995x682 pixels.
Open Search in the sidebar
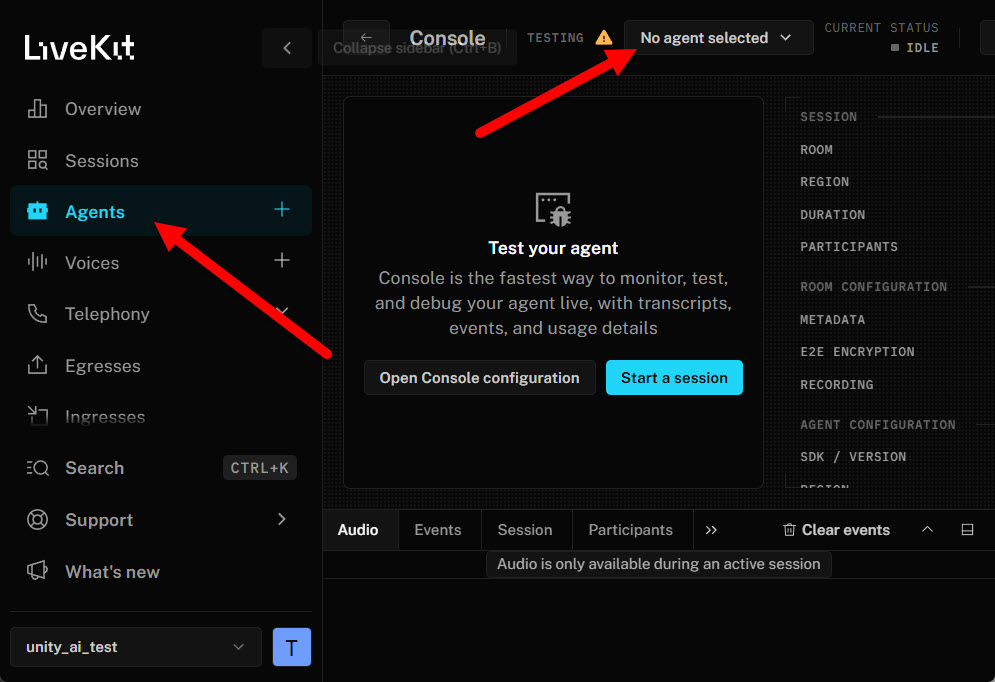pos(161,468)
